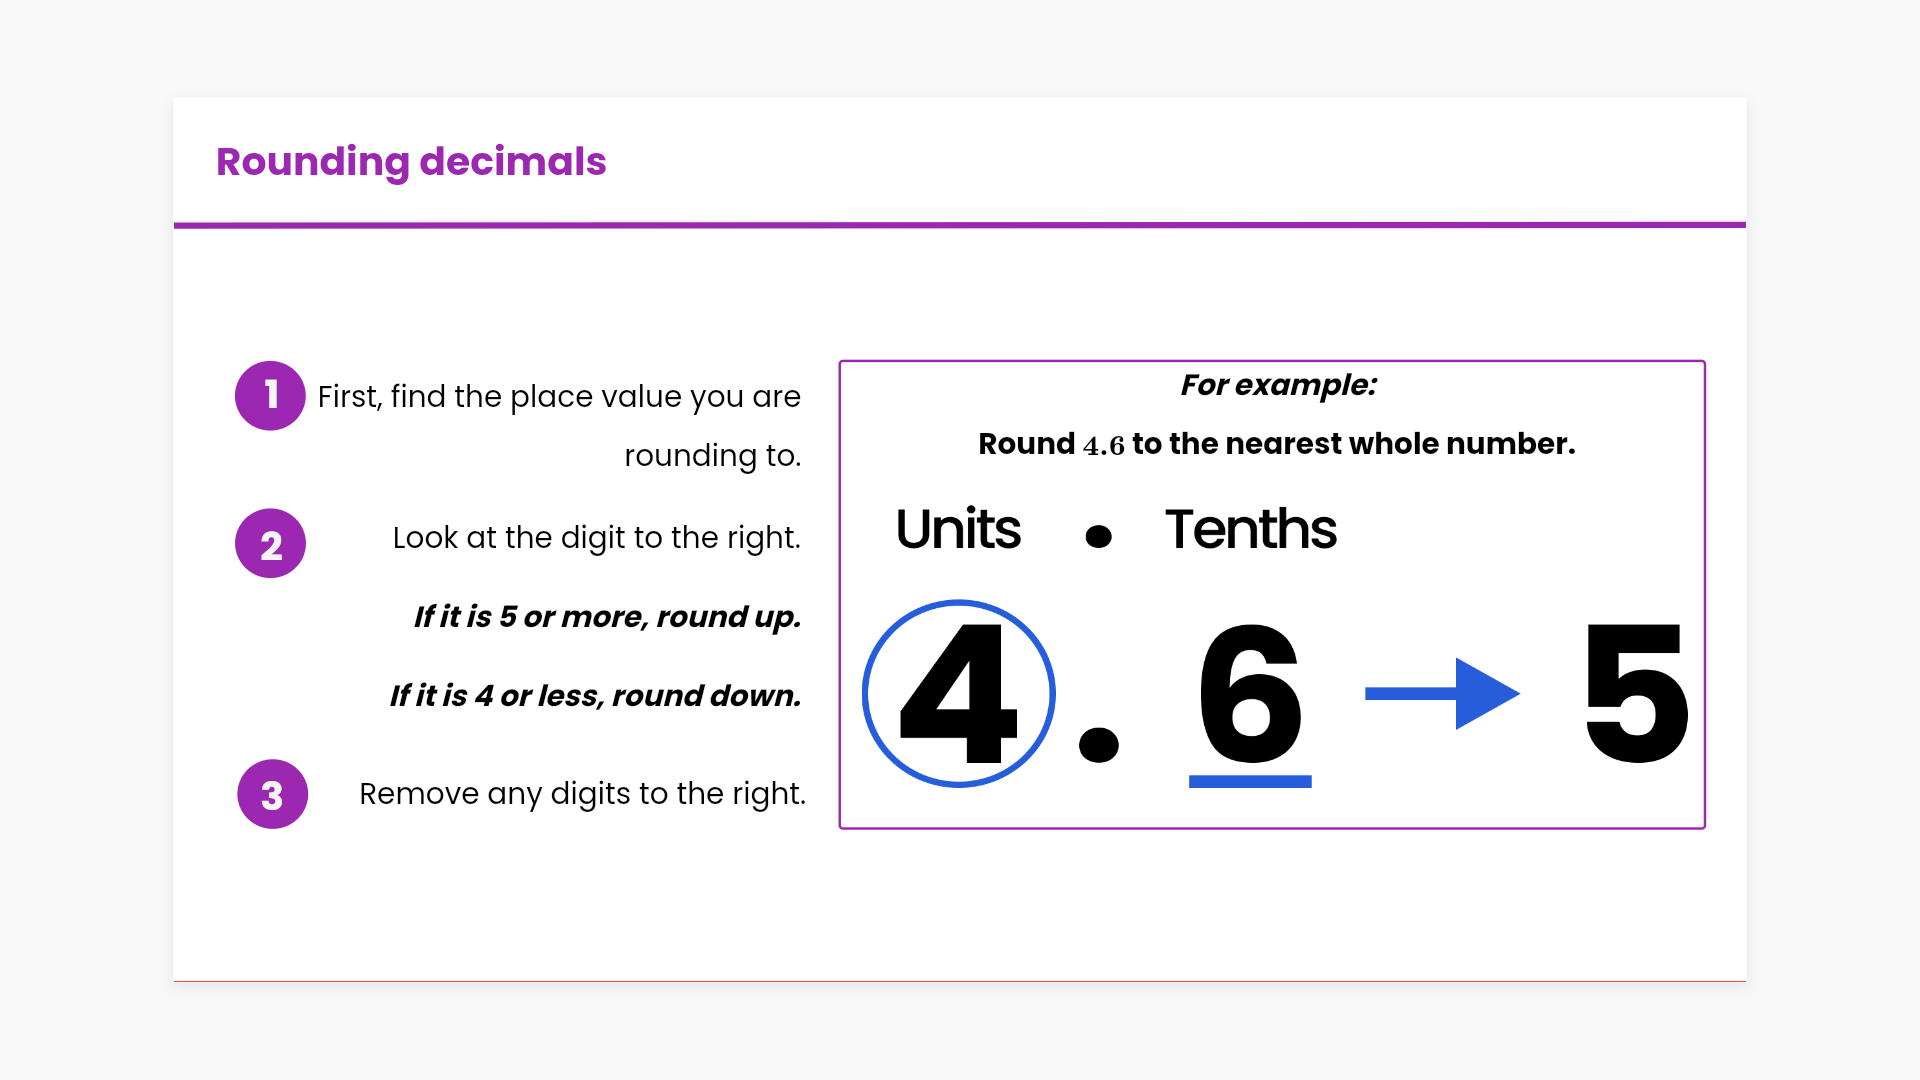
Task: Select the "Units" column label
Action: [x=958, y=529]
